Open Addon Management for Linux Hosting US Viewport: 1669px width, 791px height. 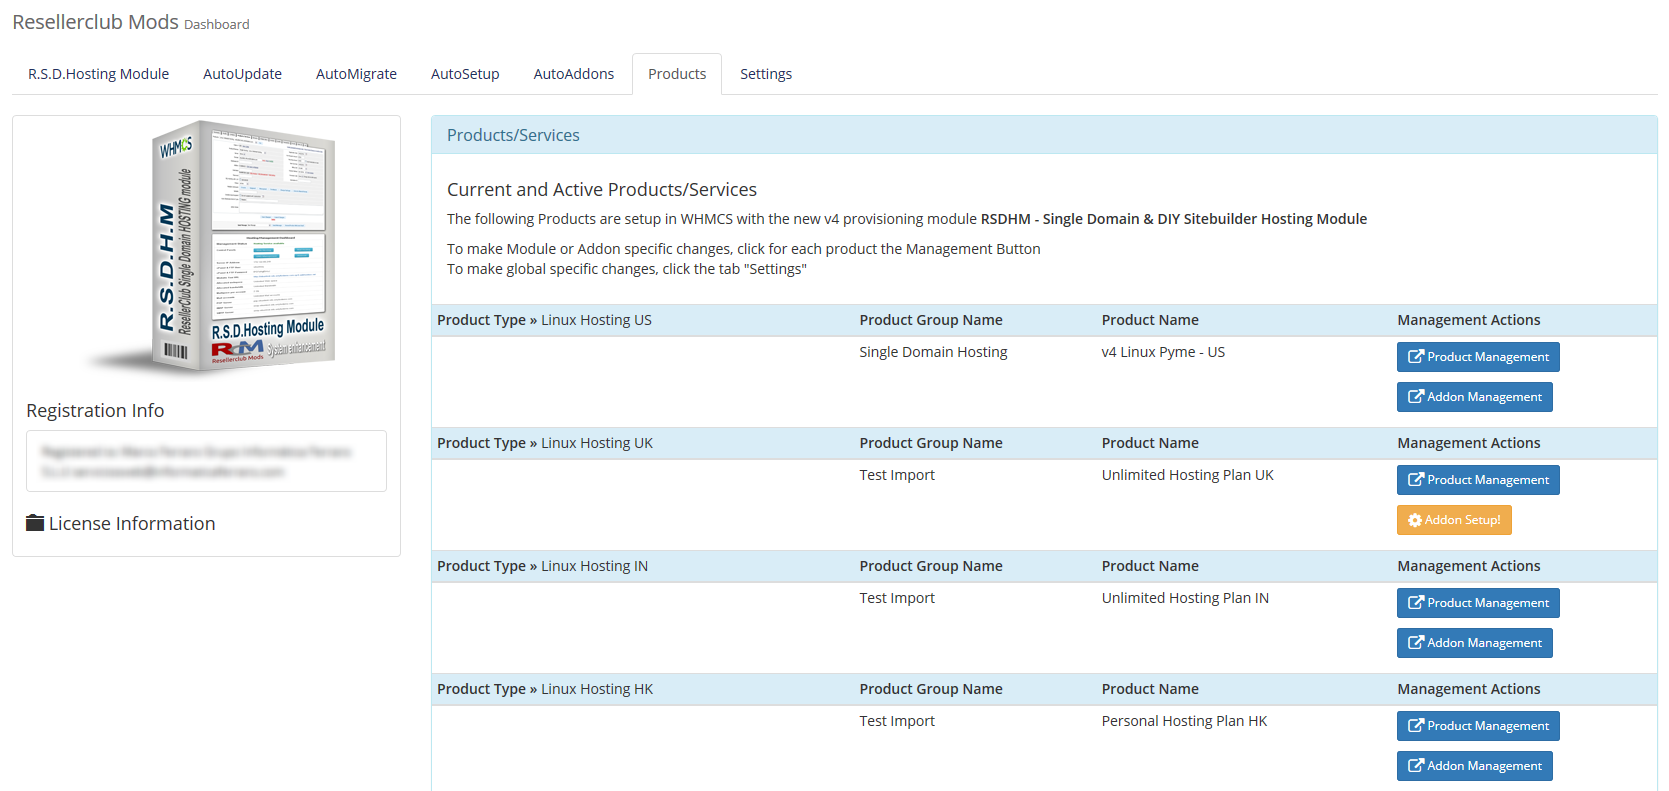point(1475,397)
